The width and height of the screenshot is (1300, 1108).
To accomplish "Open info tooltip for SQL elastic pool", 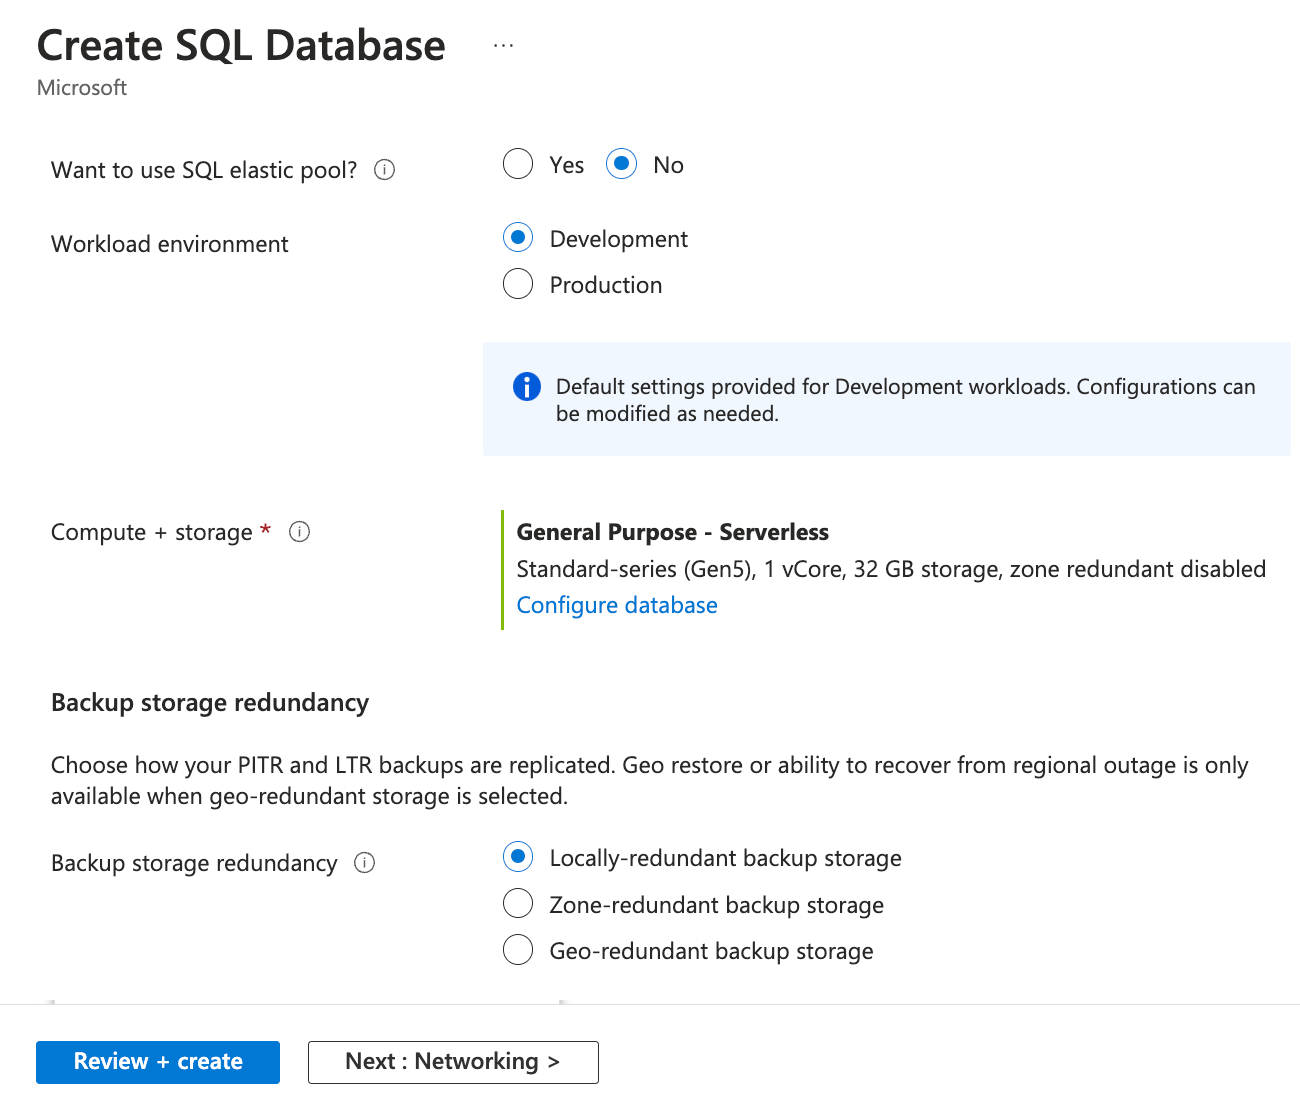I will (384, 170).
